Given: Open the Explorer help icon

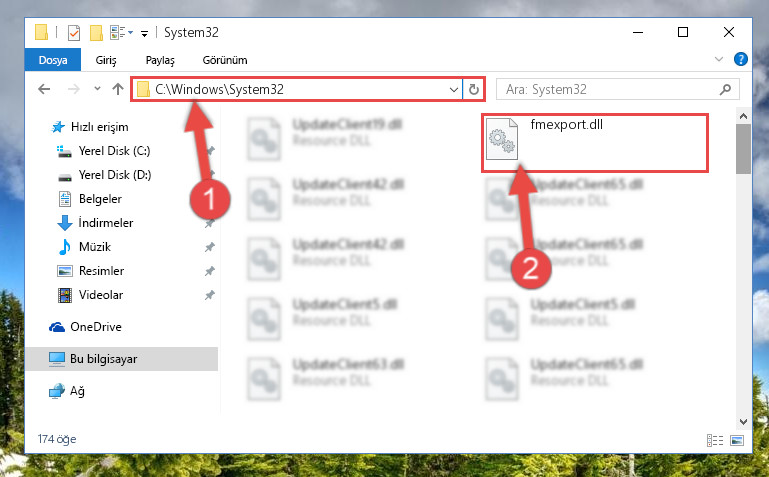Looking at the screenshot, I should point(741,59).
